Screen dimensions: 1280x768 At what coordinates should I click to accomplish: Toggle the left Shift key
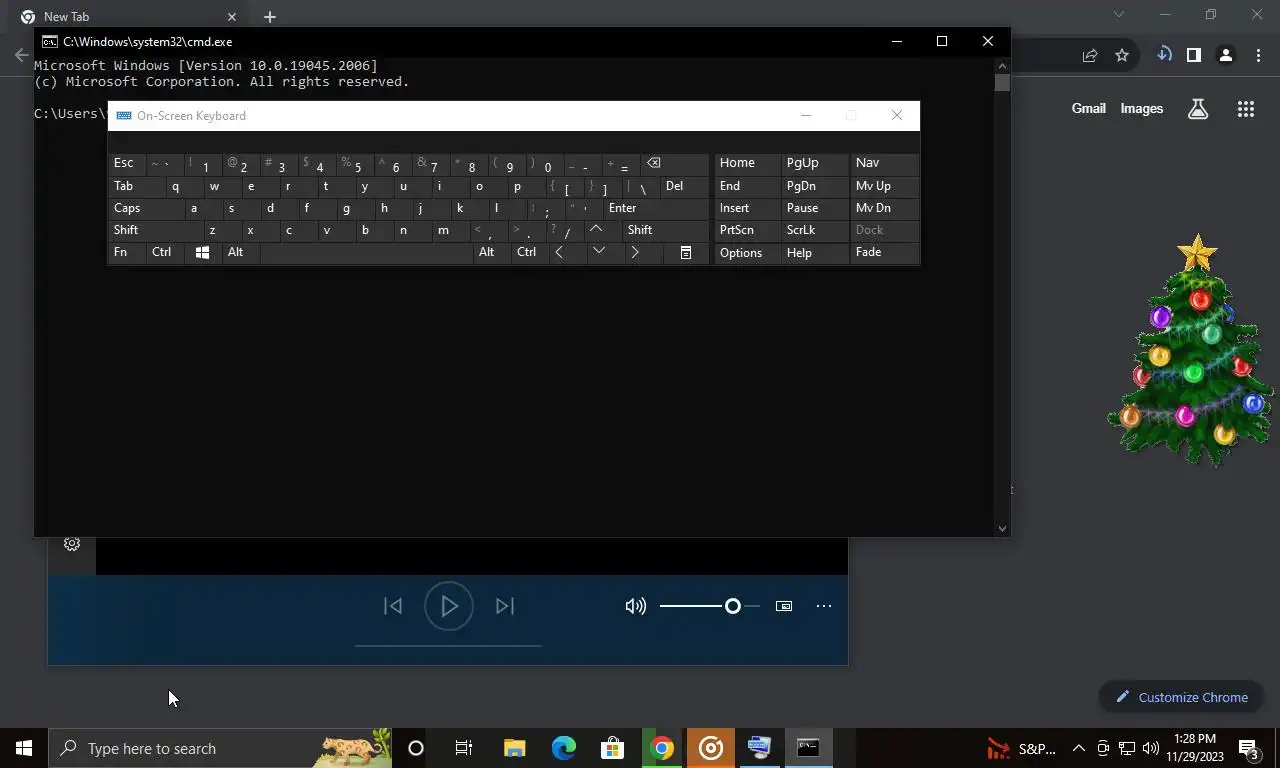(156, 230)
